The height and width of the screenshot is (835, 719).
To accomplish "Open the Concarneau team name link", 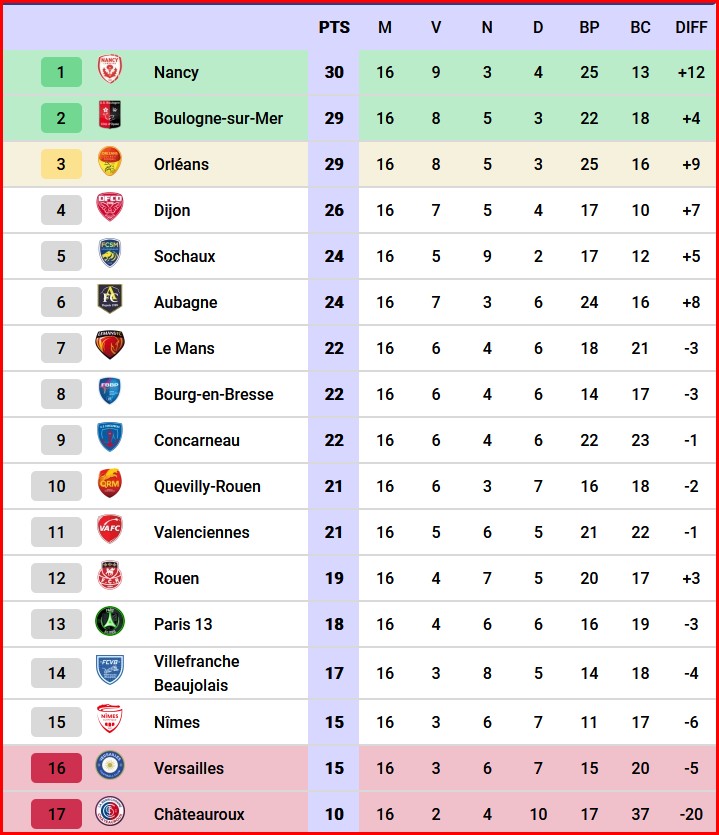I will (197, 440).
